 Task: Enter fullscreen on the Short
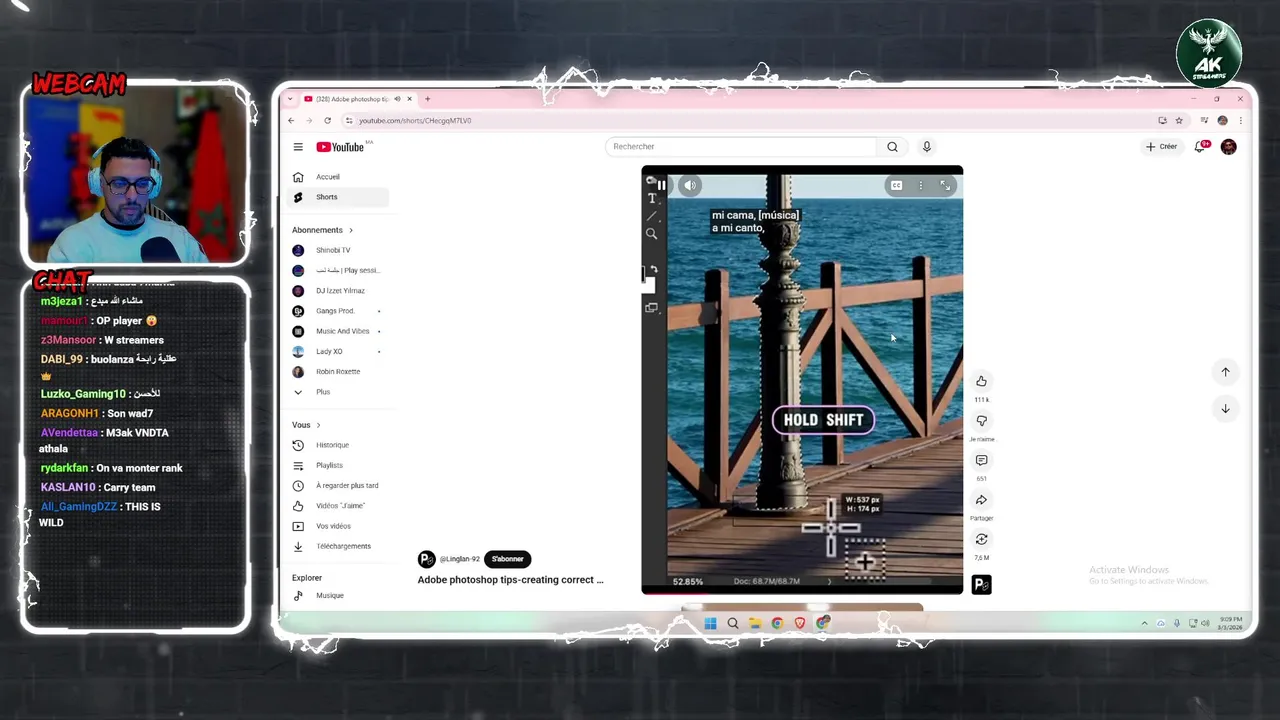945,185
